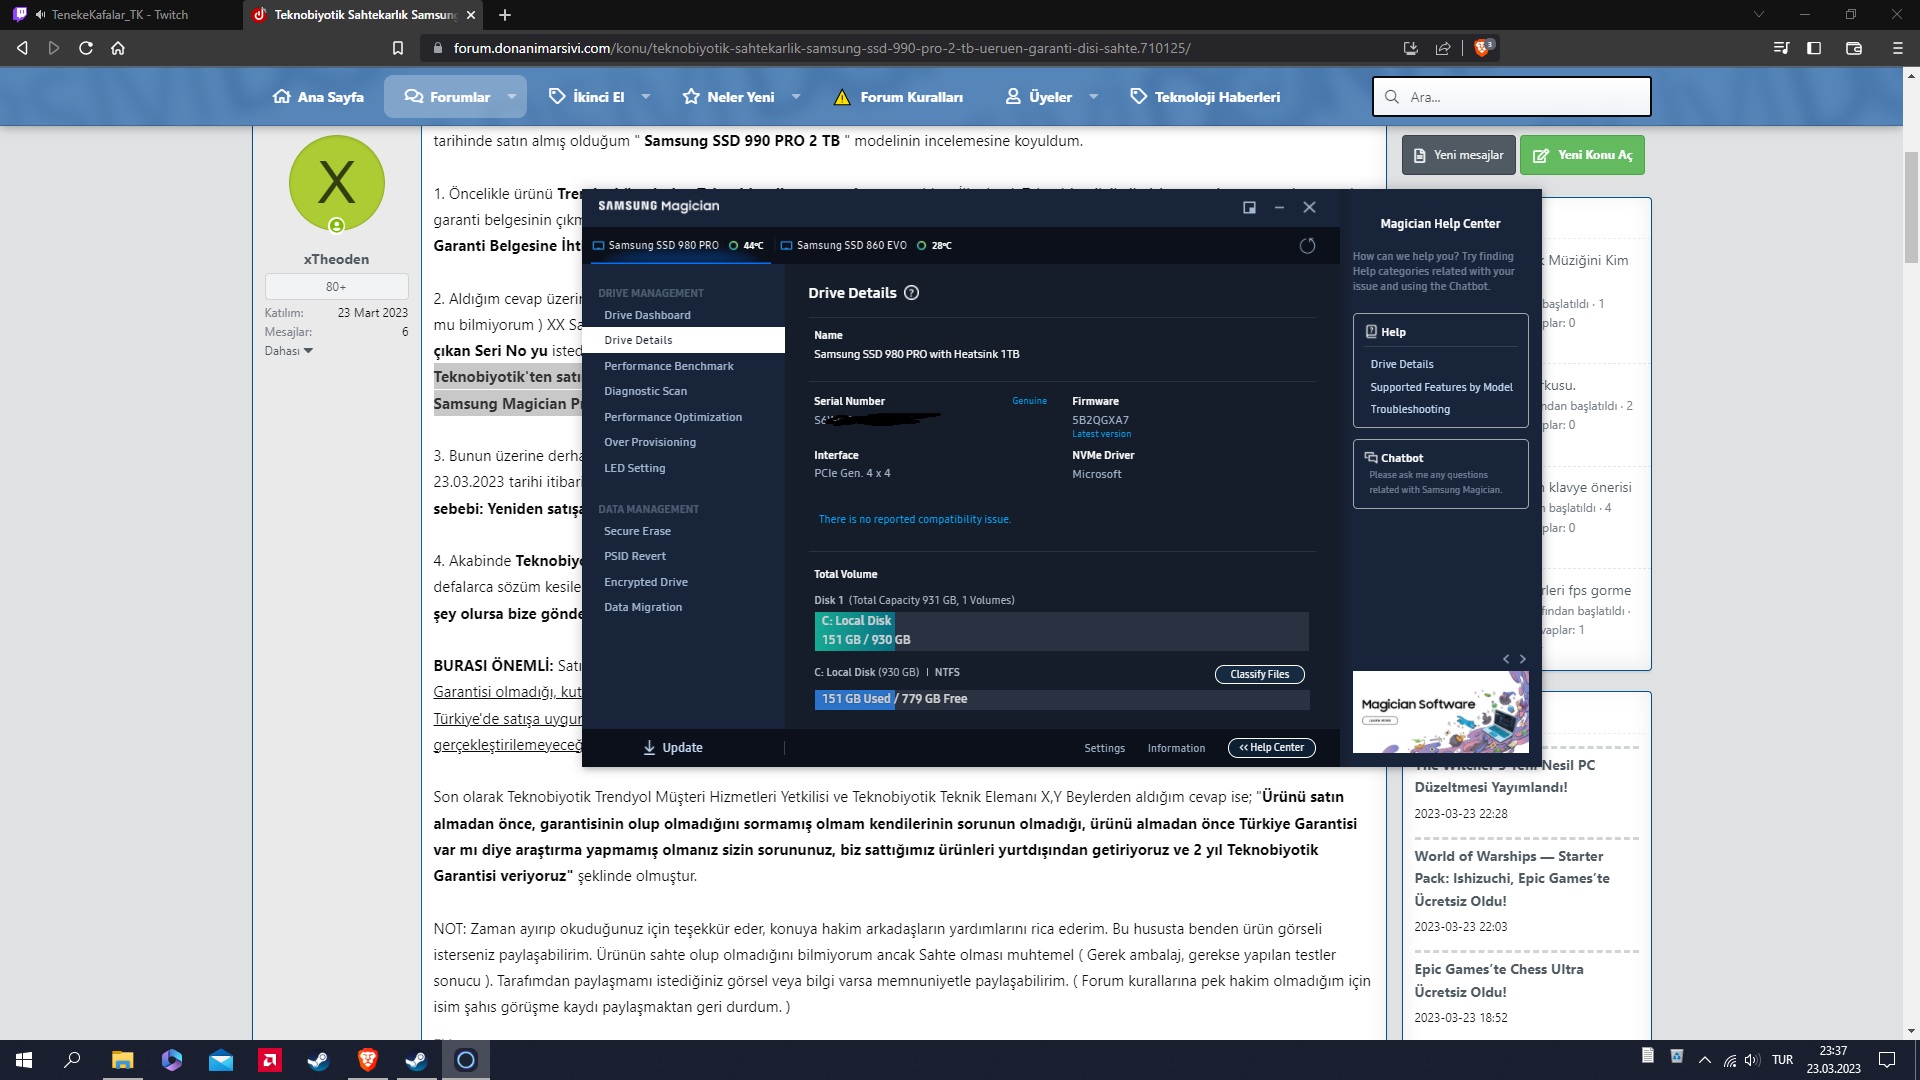This screenshot has width=1920, height=1080.
Task: Click the Yeni Konu Aç button
Action: (1582, 155)
